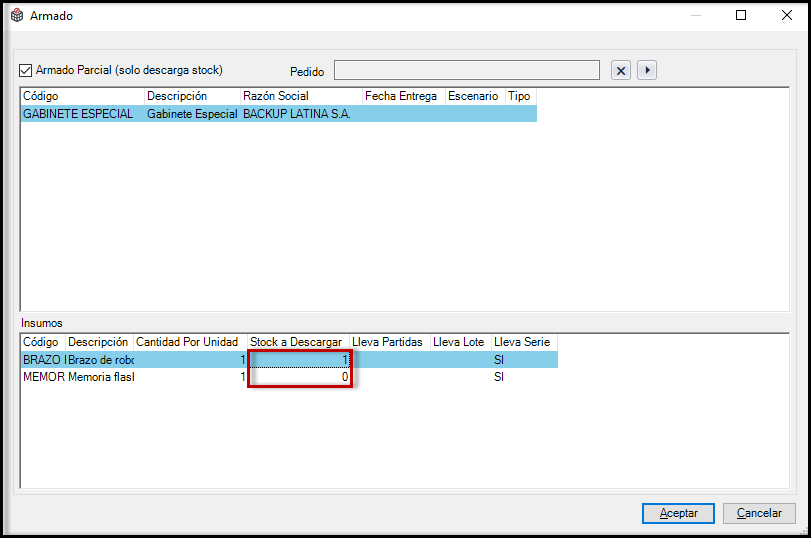Viewport: 811px width, 538px height.
Task: Click the Armado window app icon
Action: [x=17, y=15]
